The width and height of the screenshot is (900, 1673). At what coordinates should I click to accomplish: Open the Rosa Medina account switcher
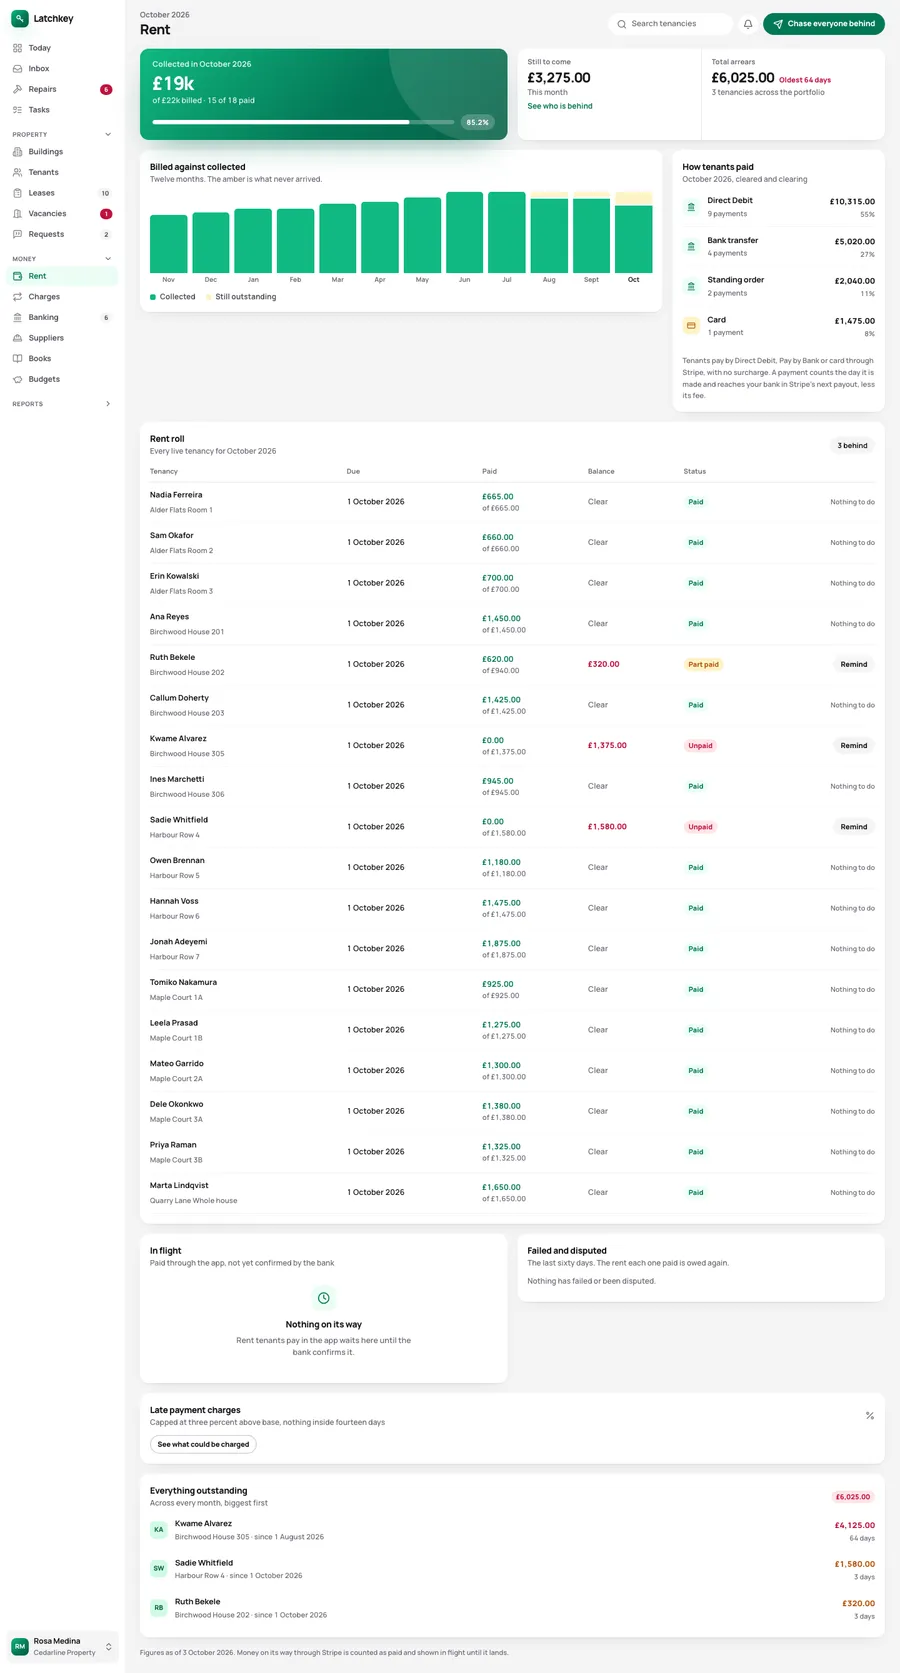click(62, 1646)
